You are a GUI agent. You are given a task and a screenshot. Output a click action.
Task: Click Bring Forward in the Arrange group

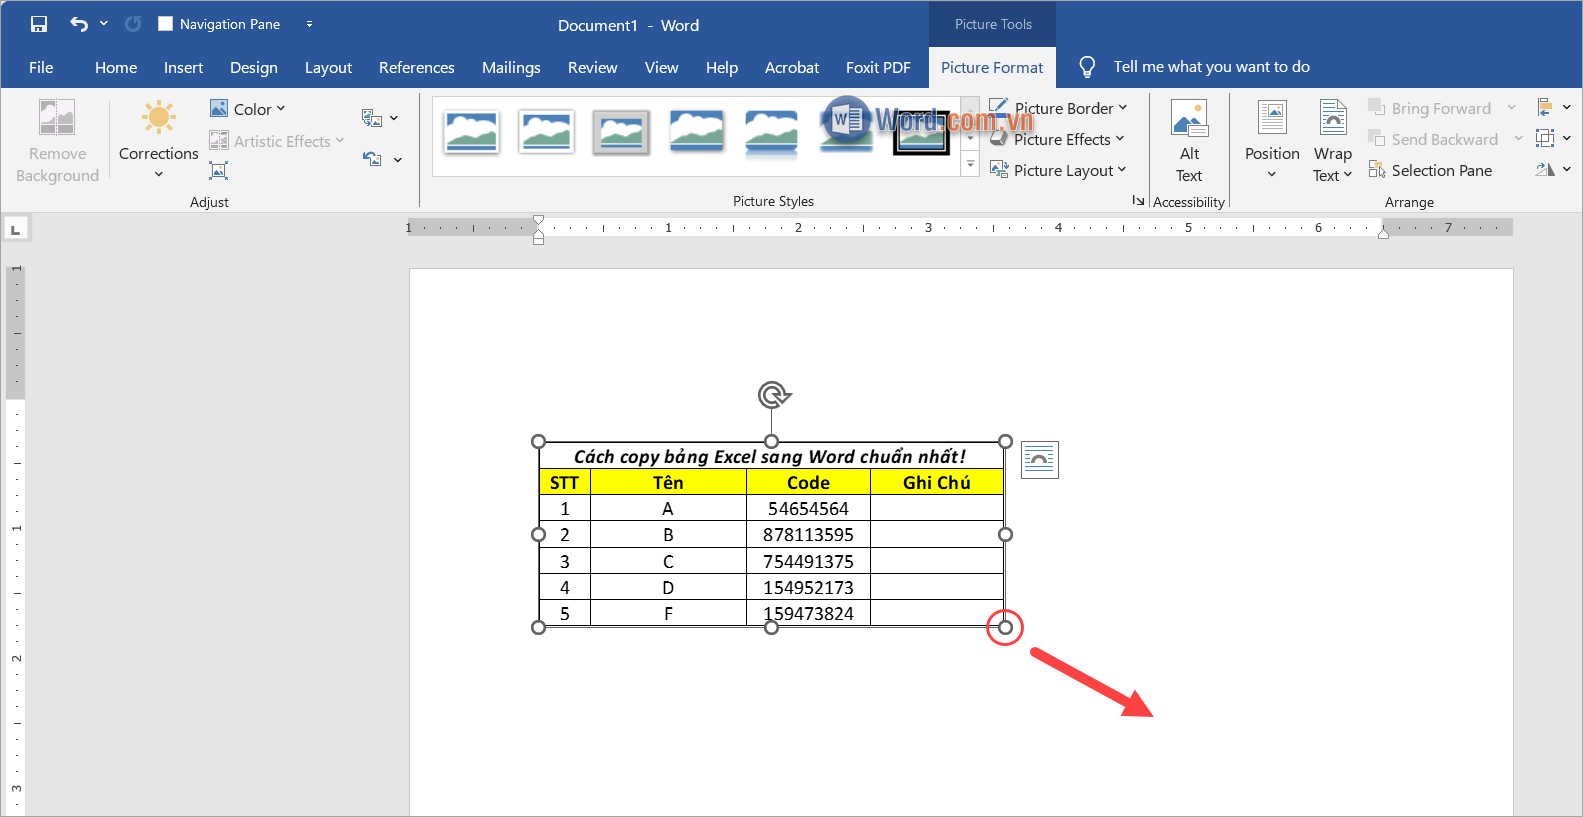[1430, 108]
